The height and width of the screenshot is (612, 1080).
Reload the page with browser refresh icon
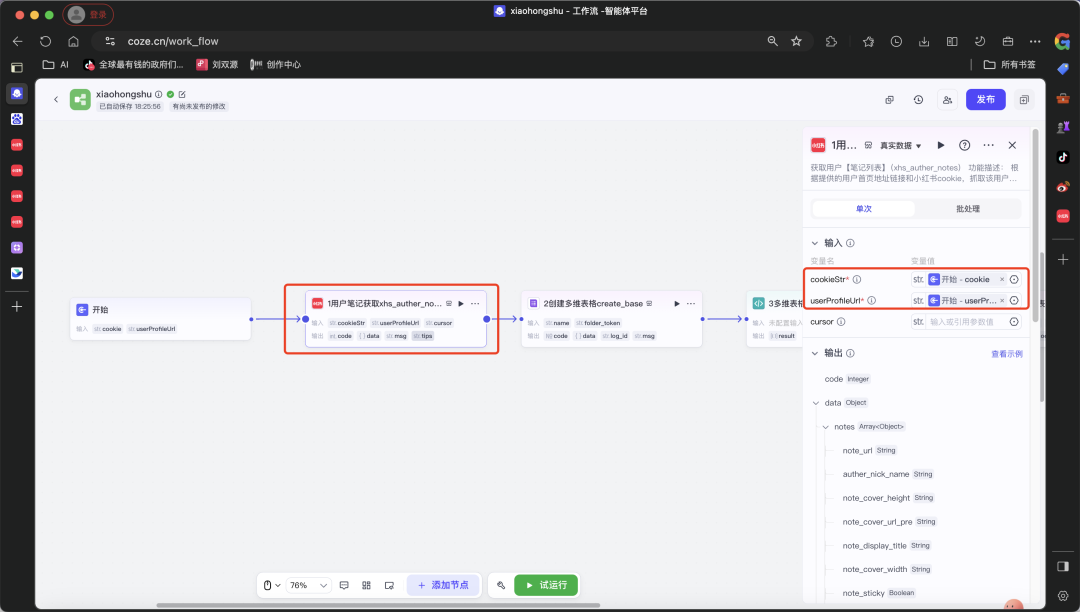(45, 41)
